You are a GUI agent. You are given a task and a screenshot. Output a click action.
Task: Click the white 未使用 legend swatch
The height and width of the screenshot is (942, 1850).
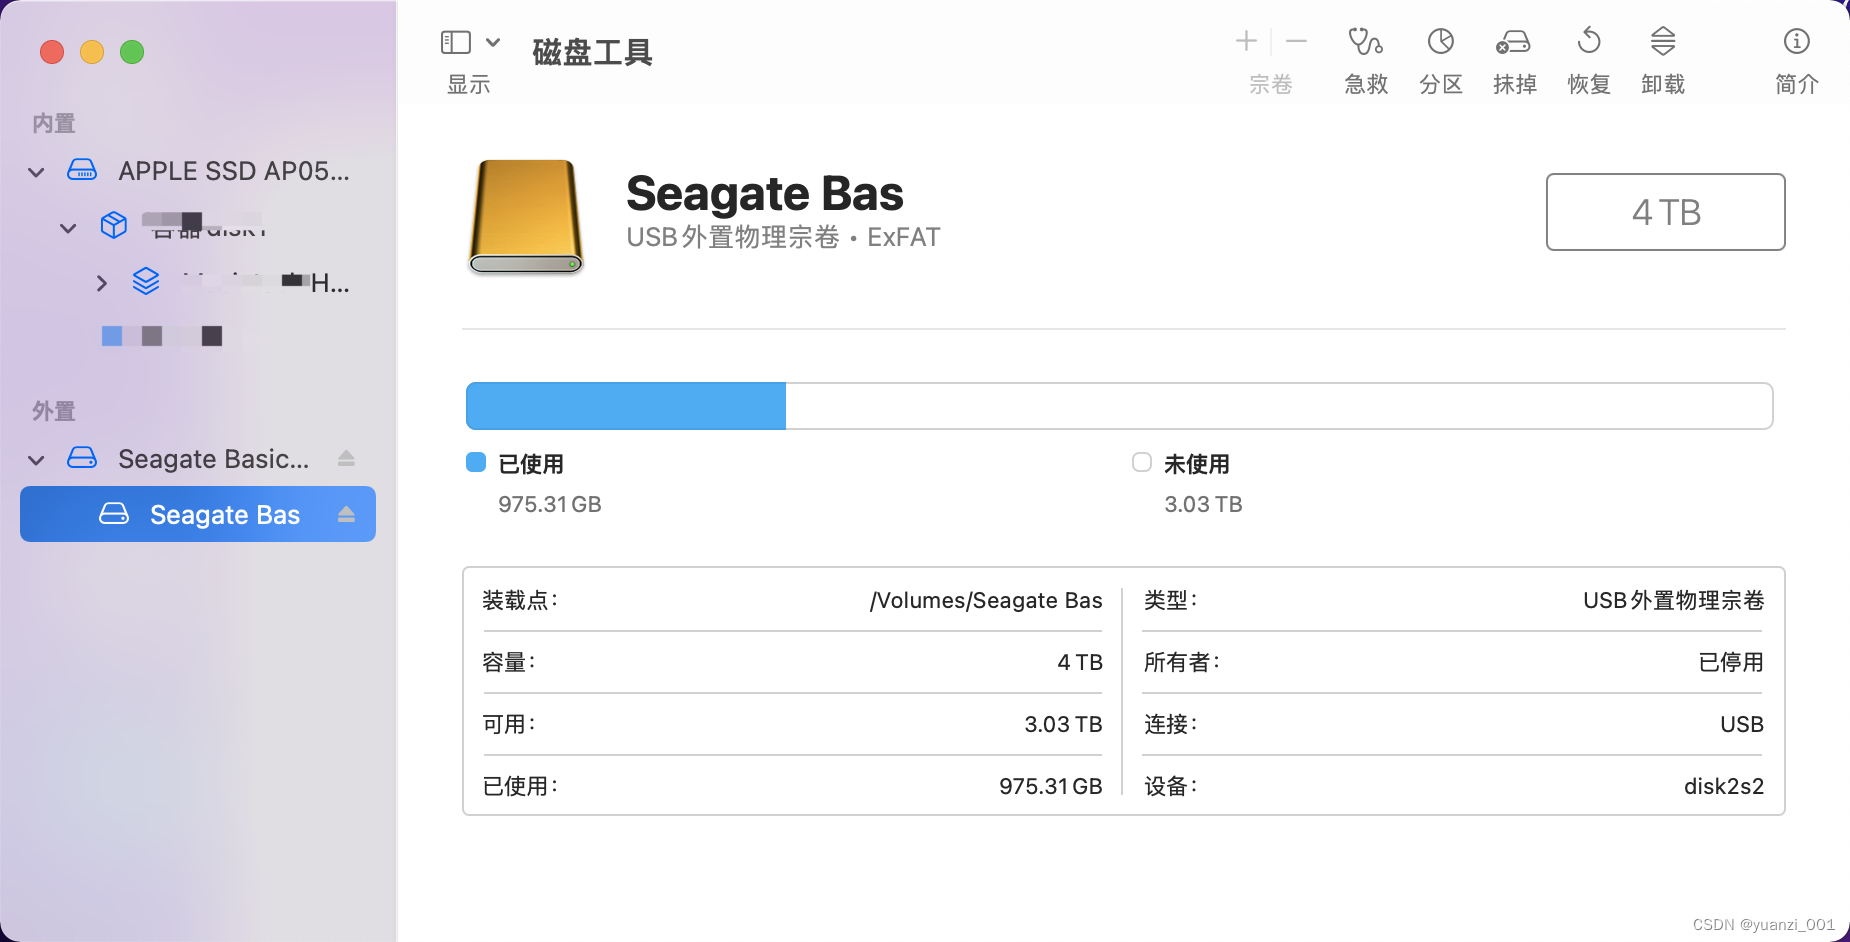1142,462
